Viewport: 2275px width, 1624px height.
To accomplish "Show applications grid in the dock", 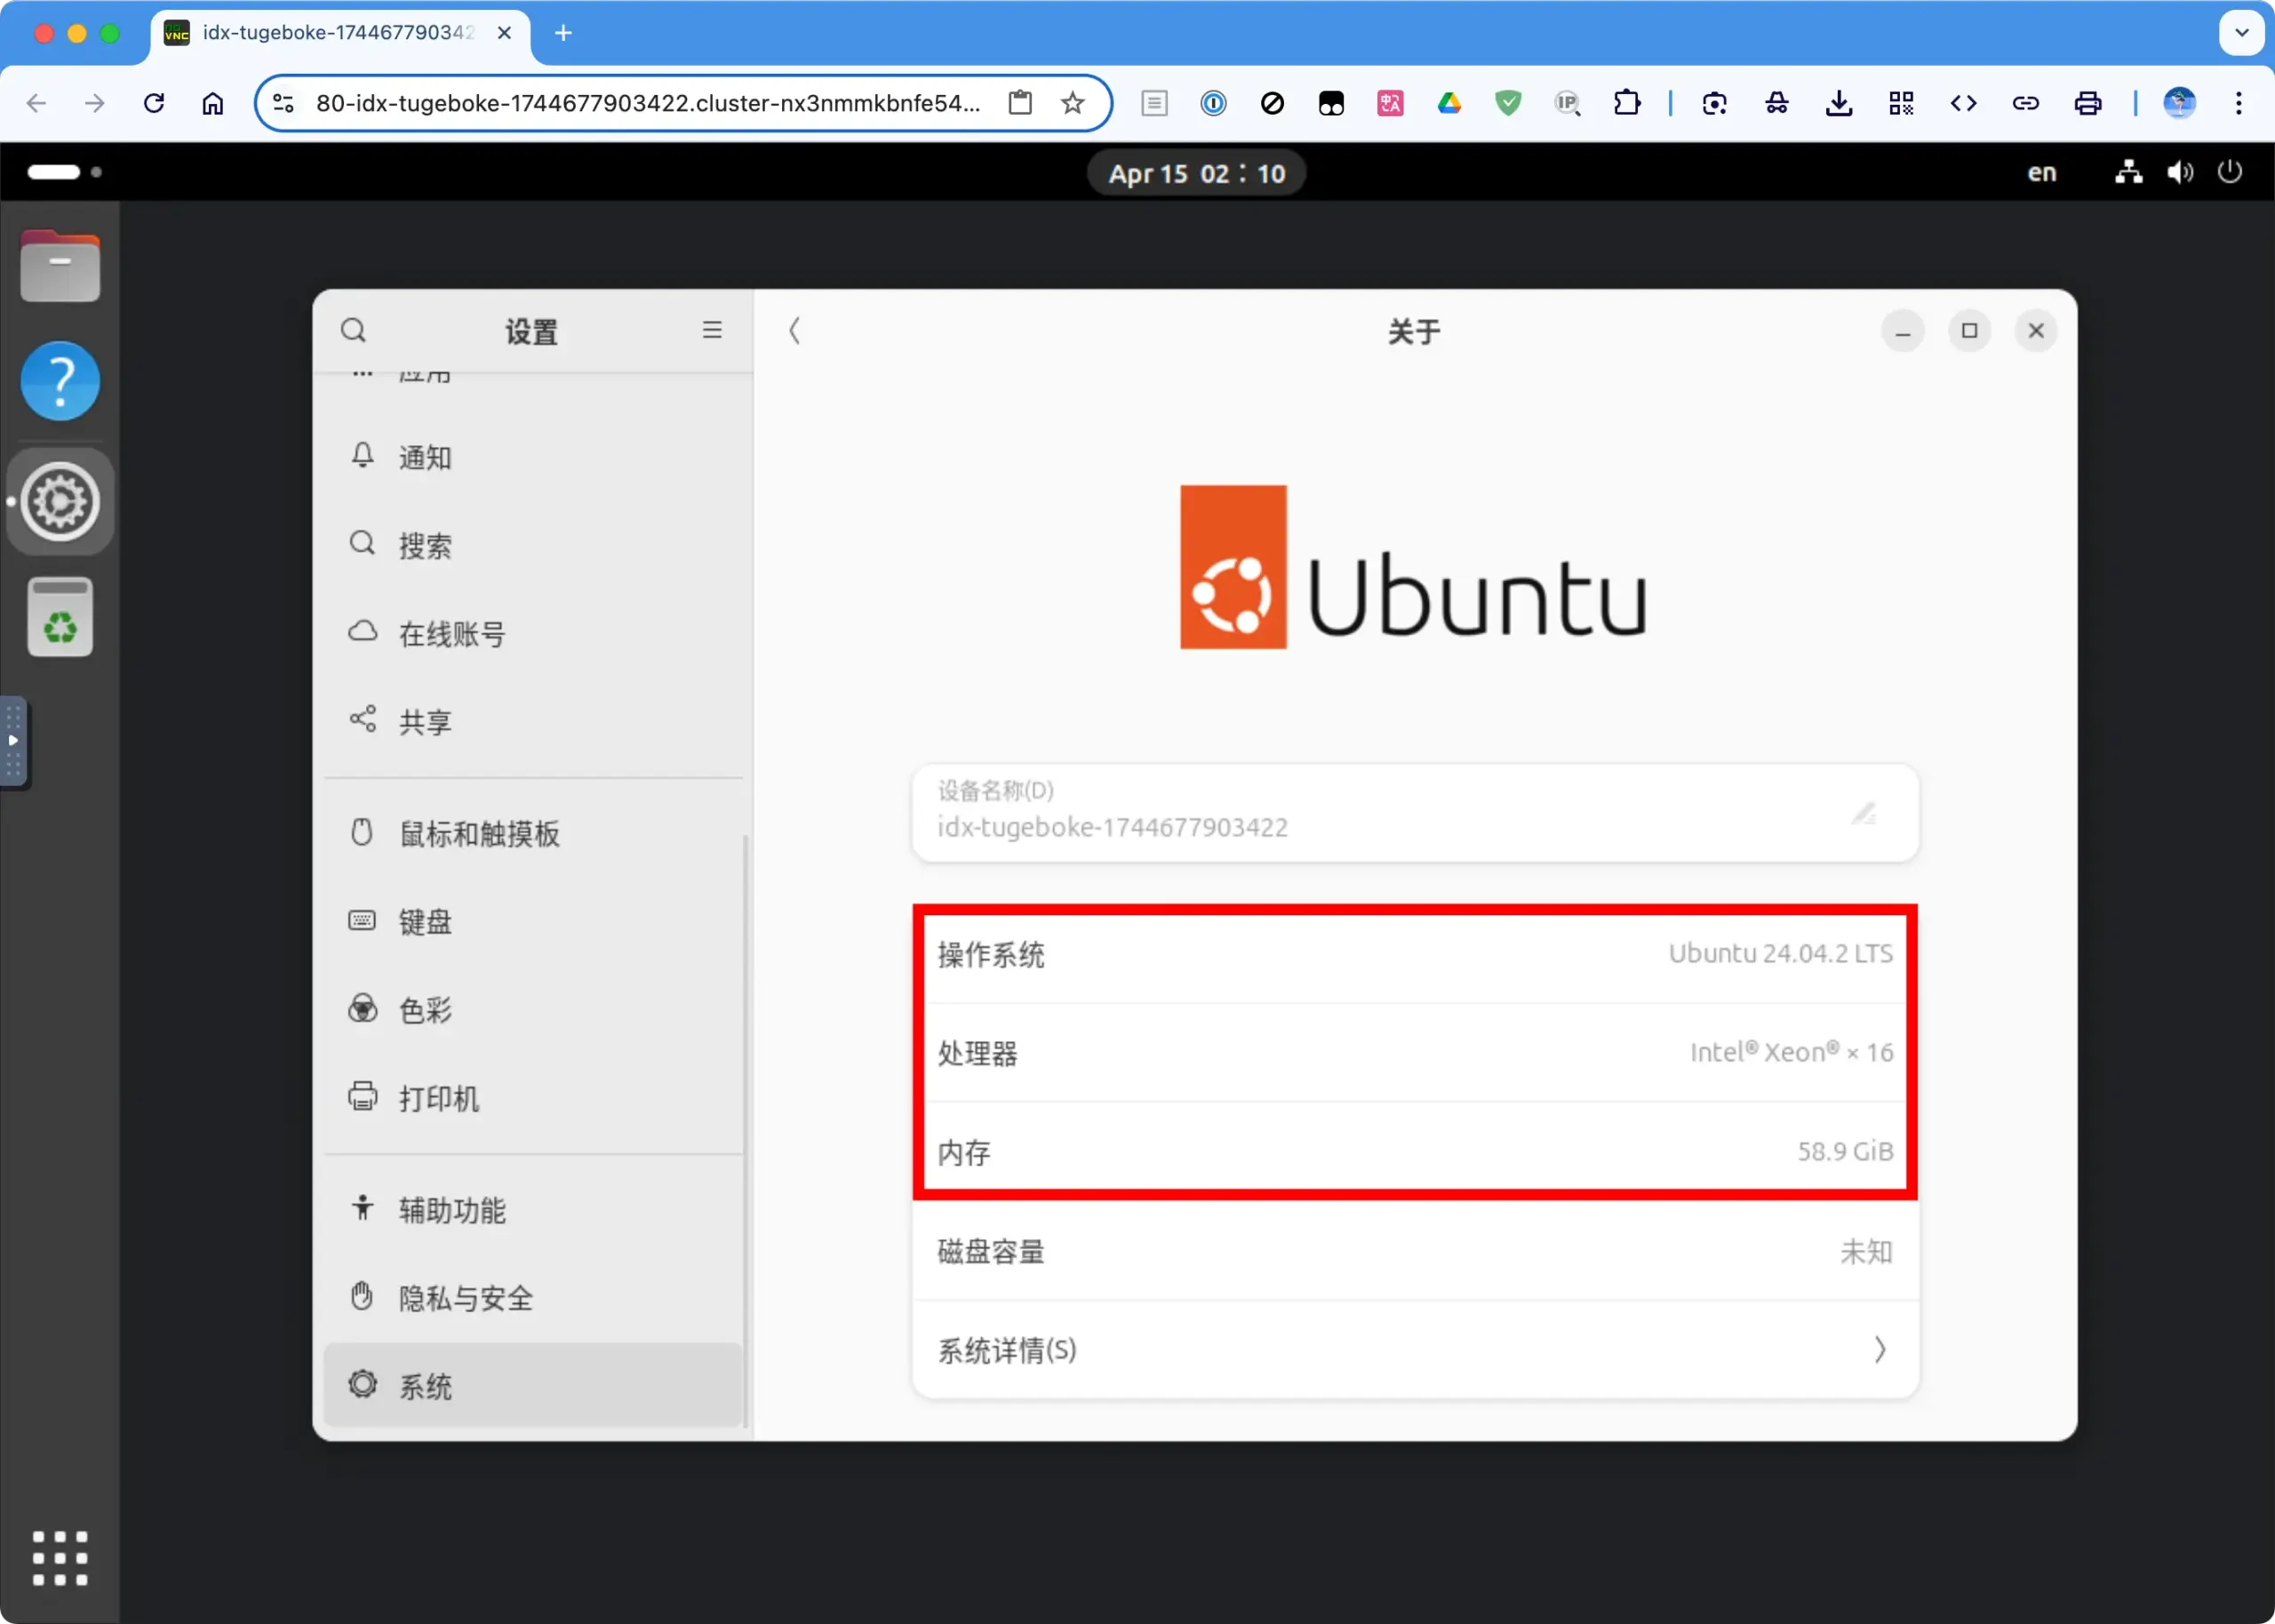I will click(x=60, y=1557).
